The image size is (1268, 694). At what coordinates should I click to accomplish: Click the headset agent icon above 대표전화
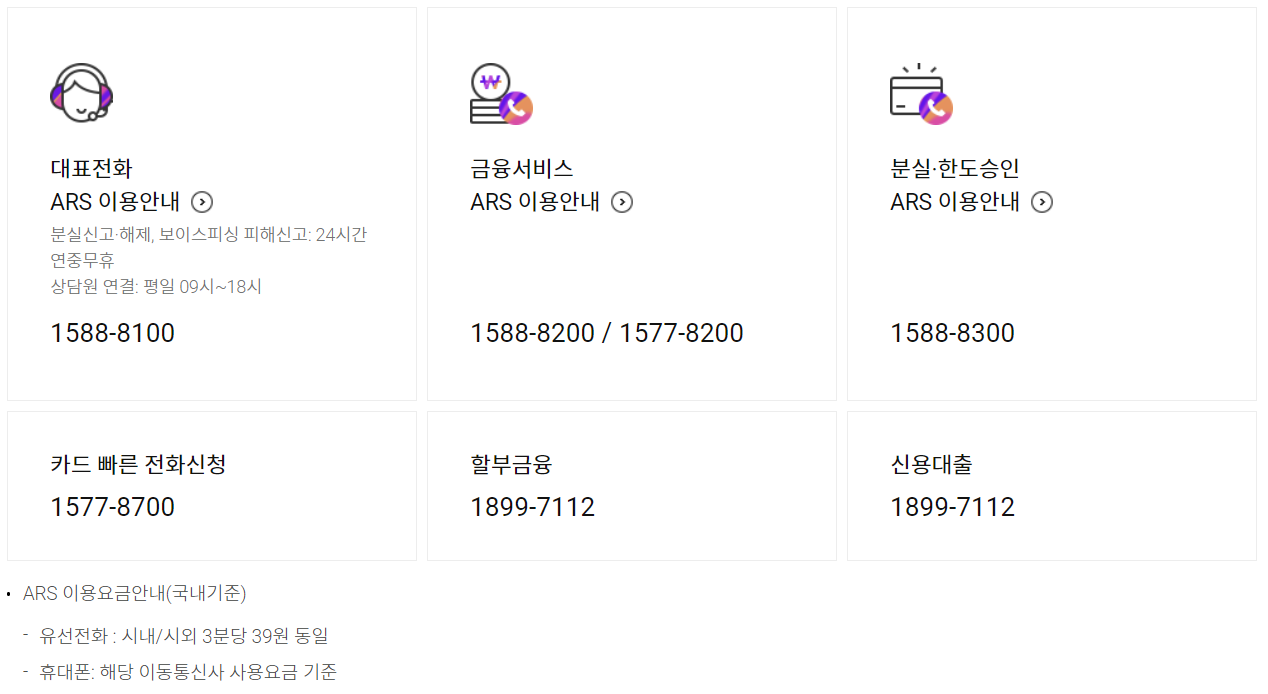click(x=82, y=93)
